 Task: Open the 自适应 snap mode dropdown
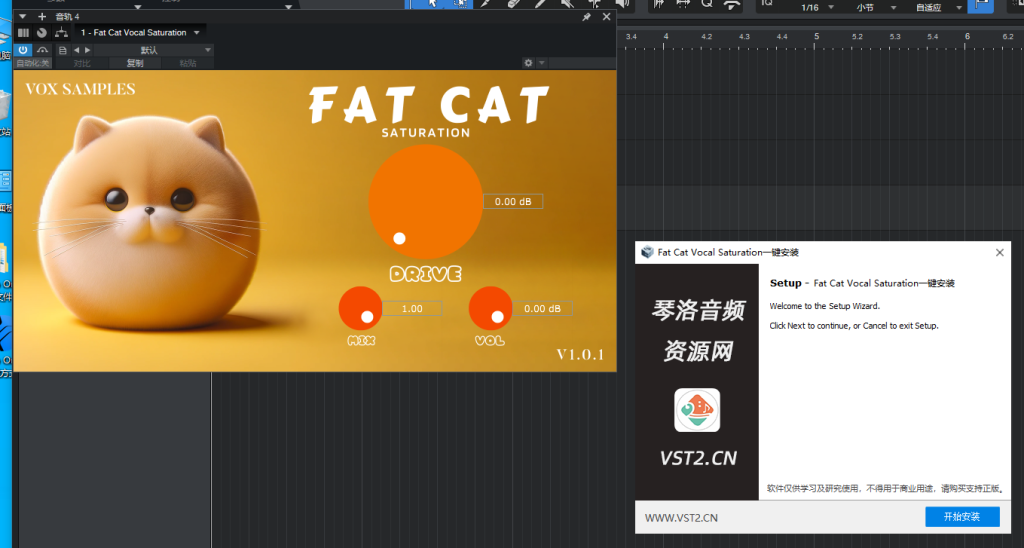tap(938, 7)
